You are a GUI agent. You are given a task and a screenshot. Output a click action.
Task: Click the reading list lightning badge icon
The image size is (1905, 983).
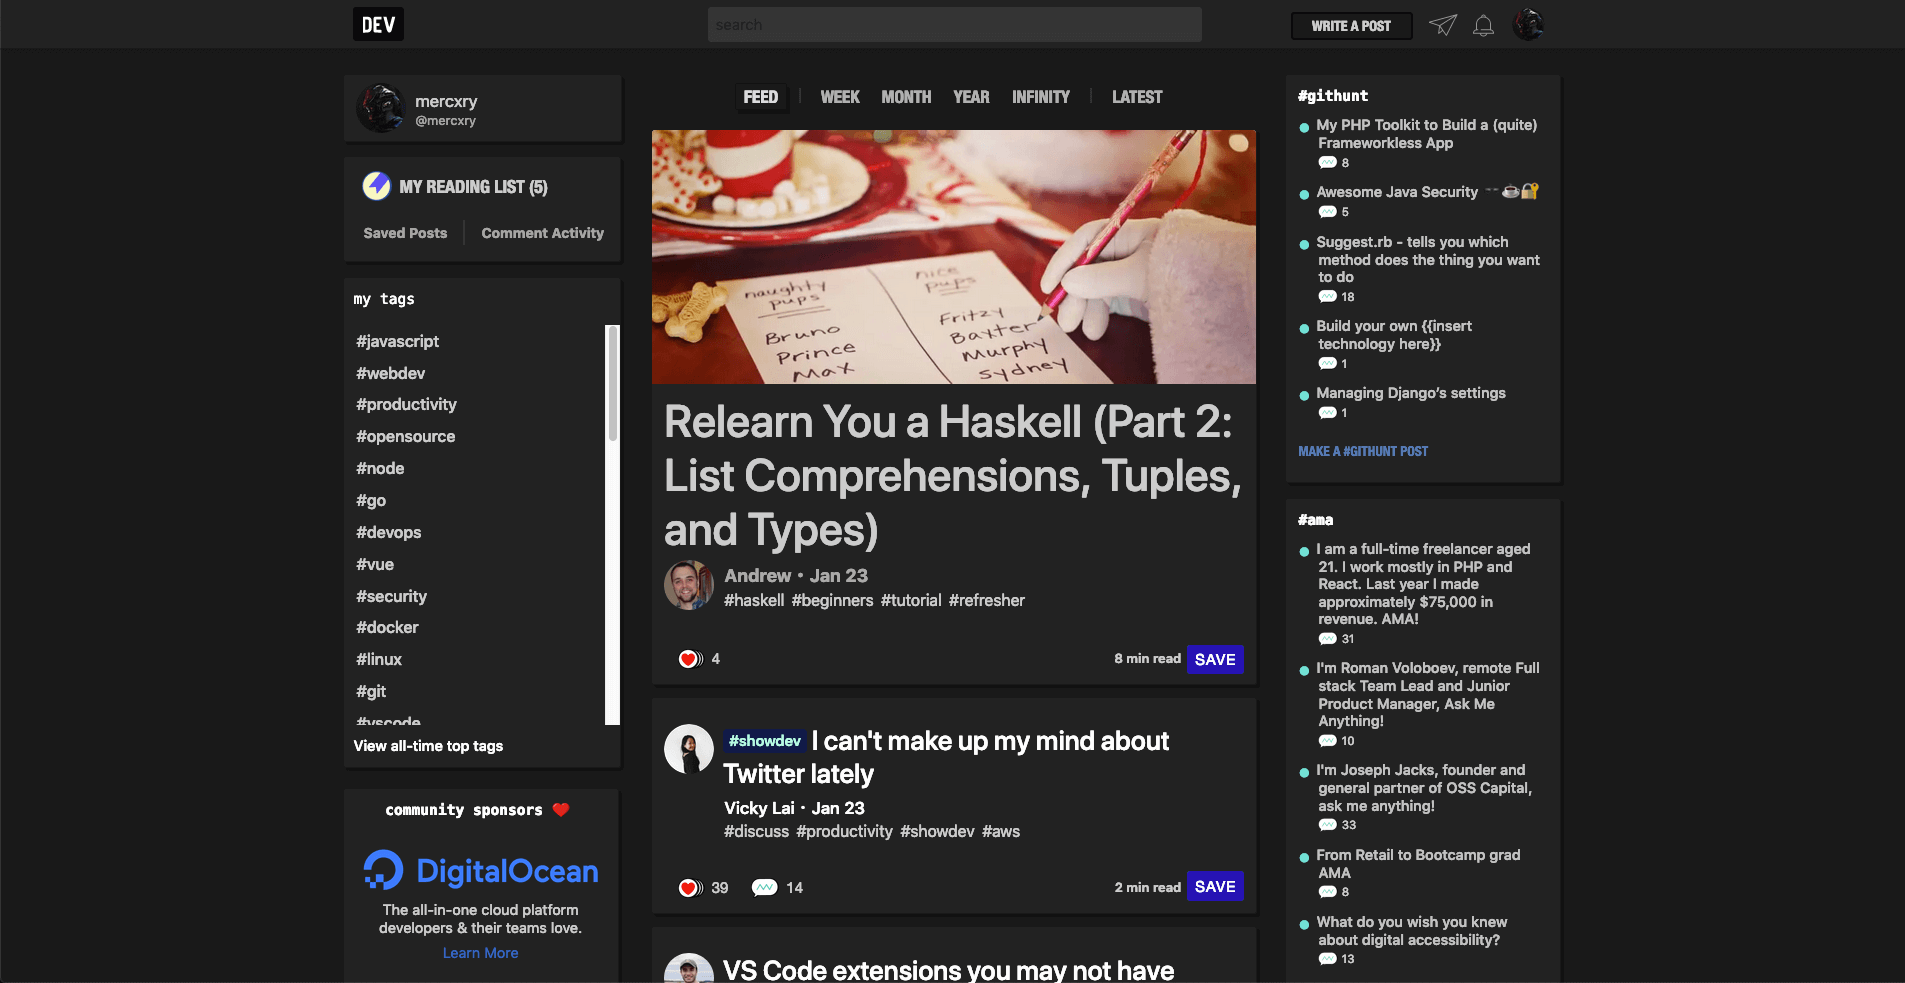(375, 185)
